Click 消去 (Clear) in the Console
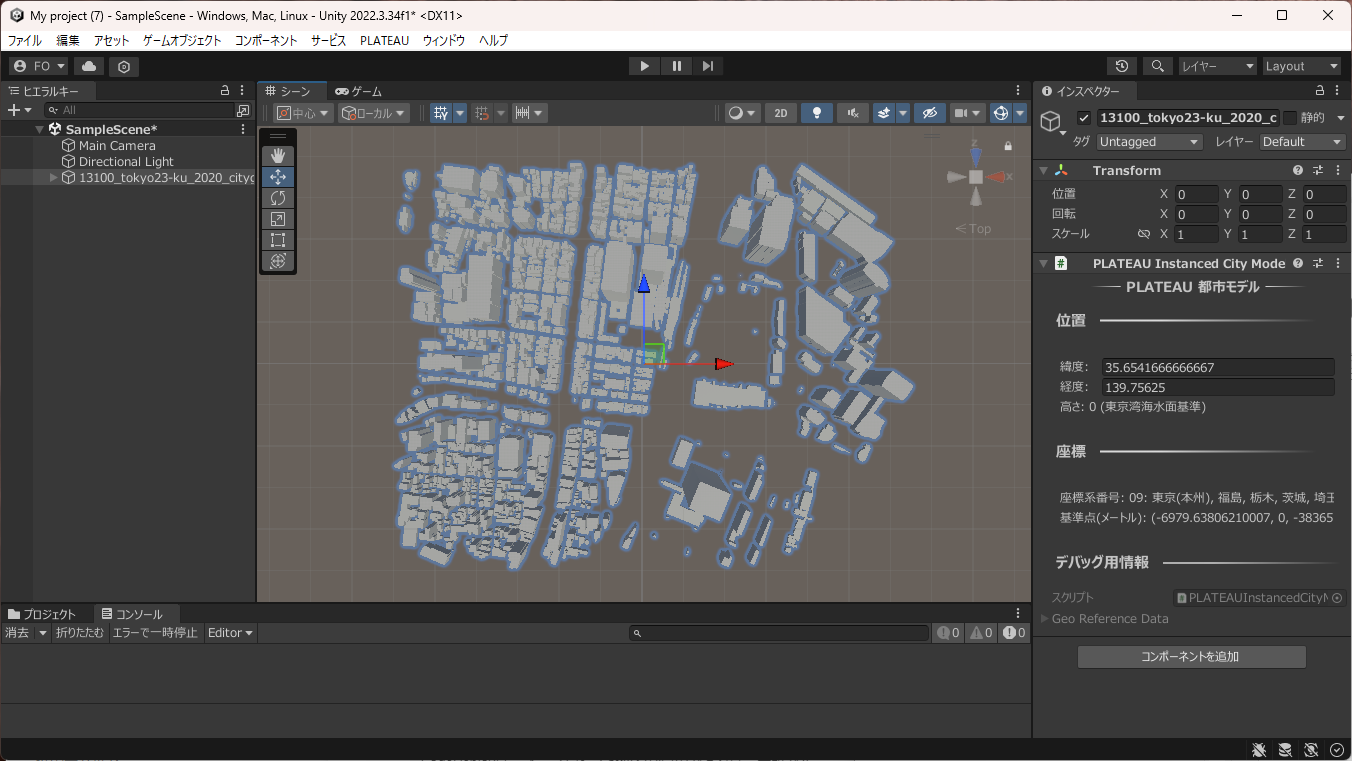Image resolution: width=1352 pixels, height=761 pixels. [17, 633]
